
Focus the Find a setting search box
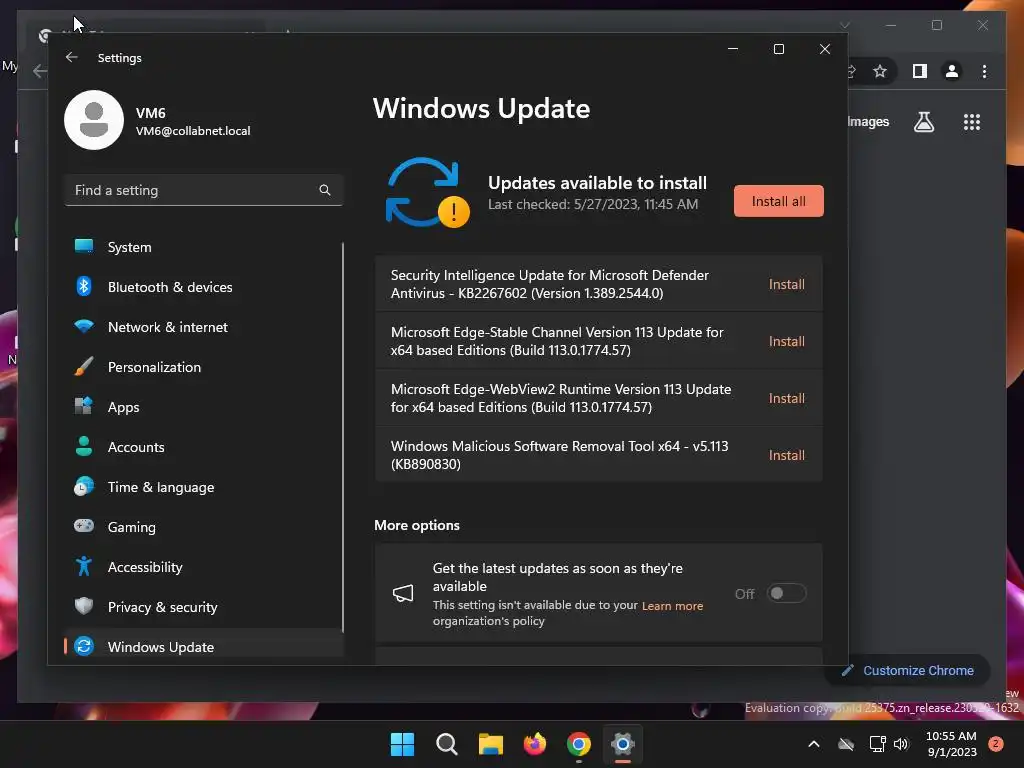pyautogui.click(x=204, y=190)
